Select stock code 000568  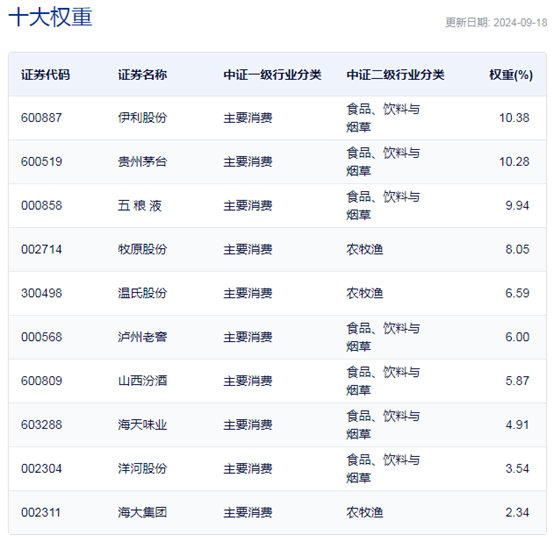coord(41,337)
